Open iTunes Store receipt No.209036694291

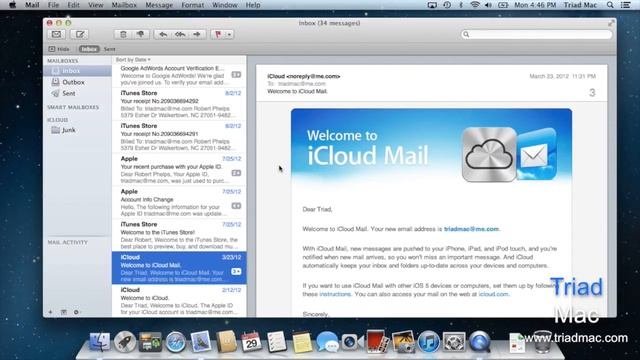[179, 137]
